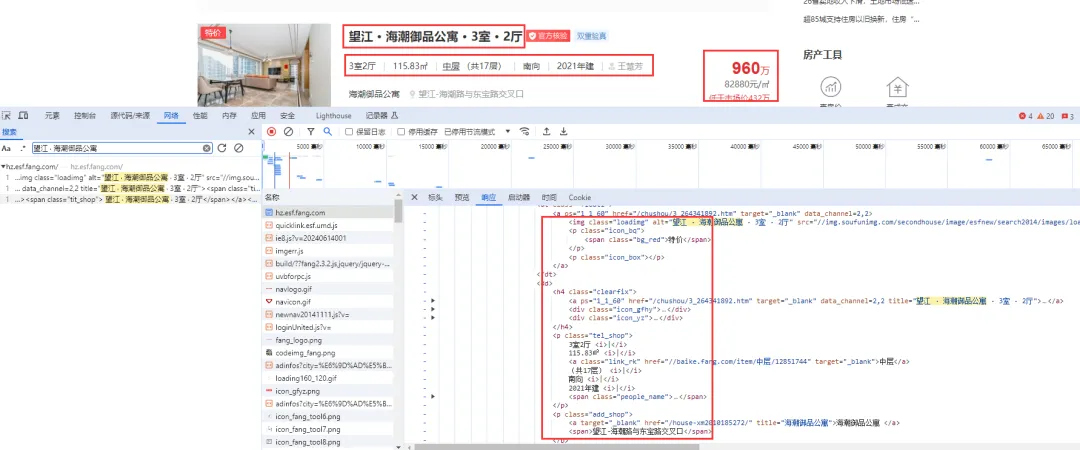
Task: Open the Lighthouse tab
Action: coord(333,116)
